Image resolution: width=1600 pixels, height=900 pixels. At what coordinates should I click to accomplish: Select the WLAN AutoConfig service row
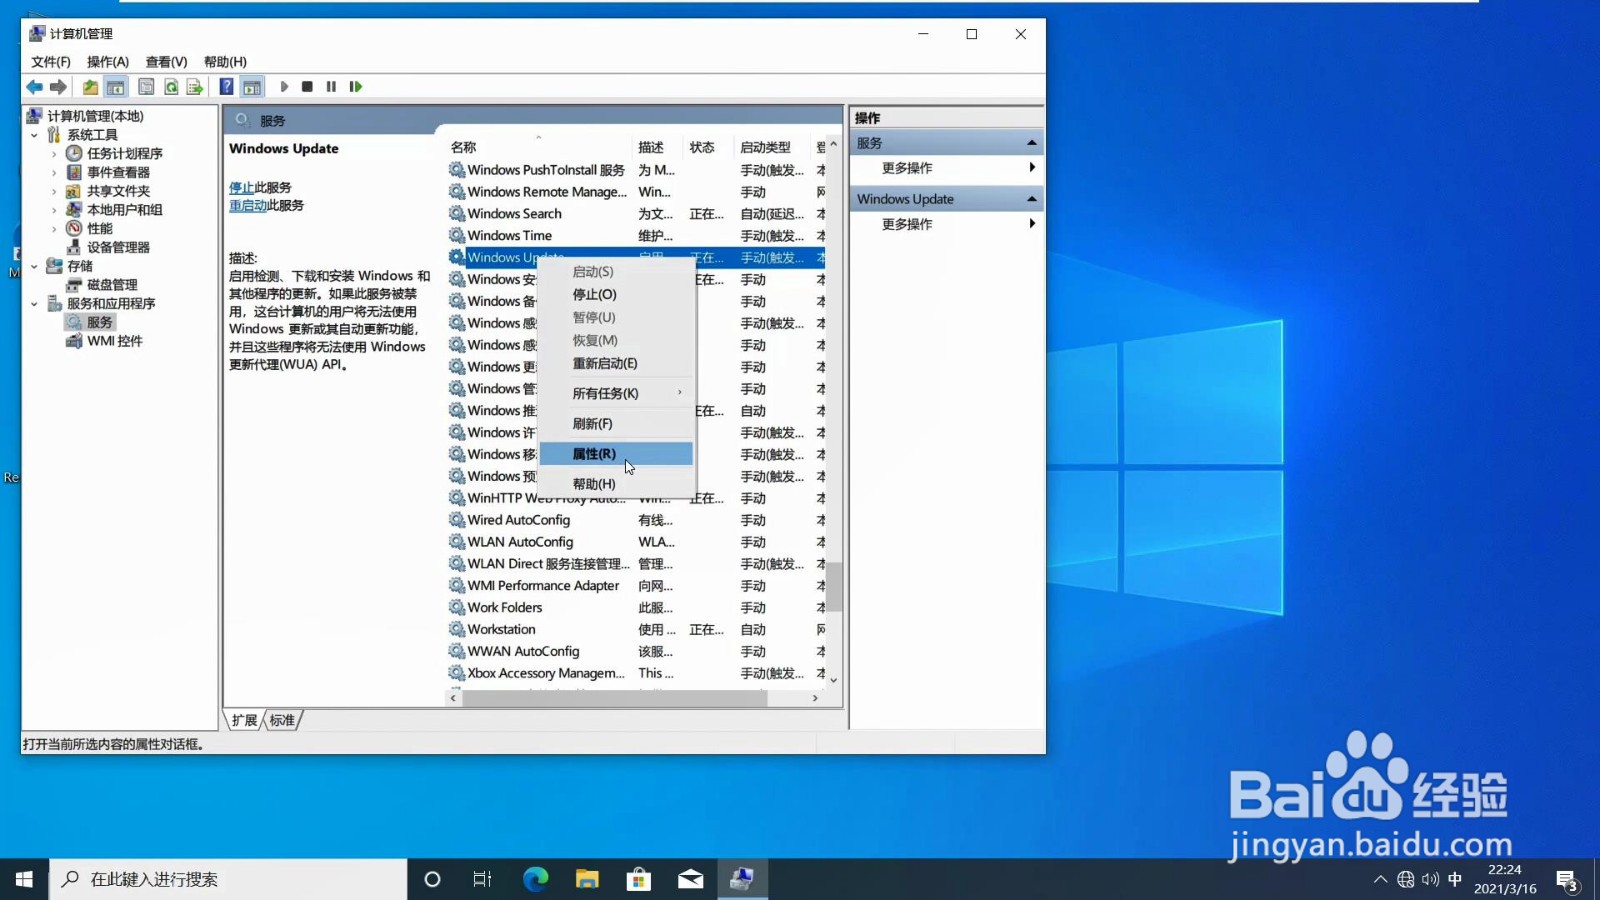click(636, 542)
